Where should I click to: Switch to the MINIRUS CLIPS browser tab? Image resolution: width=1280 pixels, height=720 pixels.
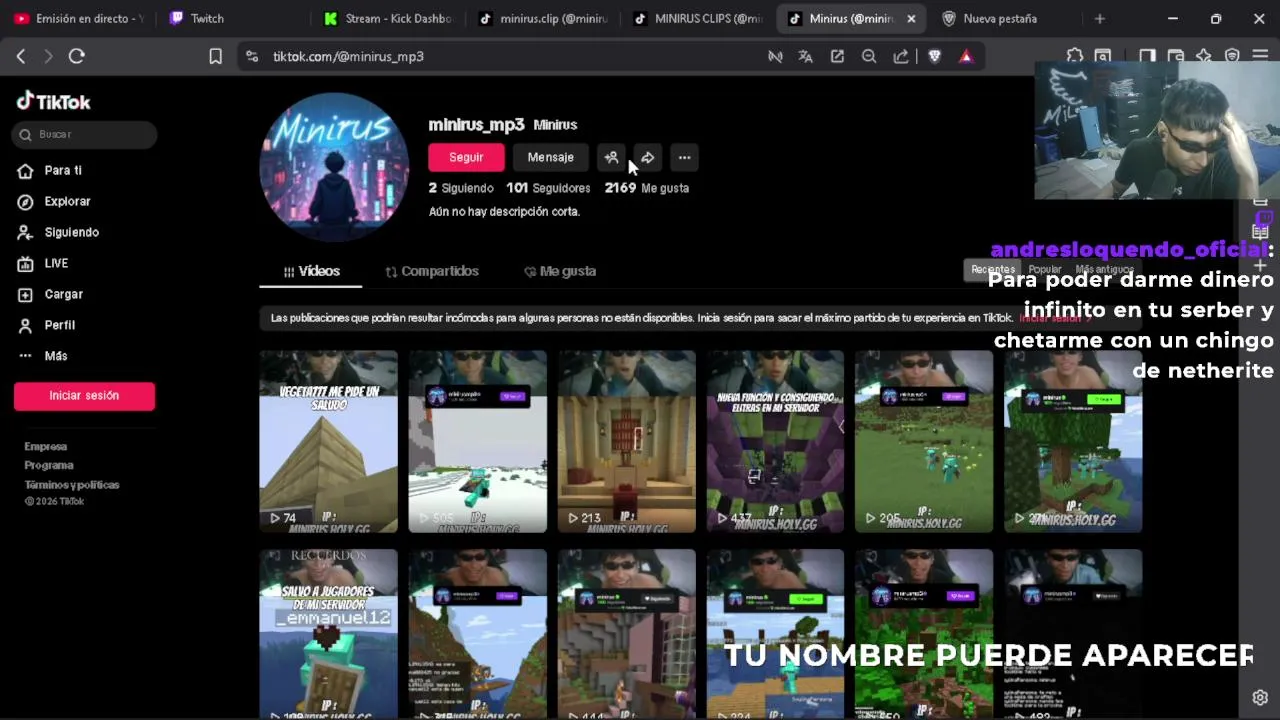(x=697, y=18)
